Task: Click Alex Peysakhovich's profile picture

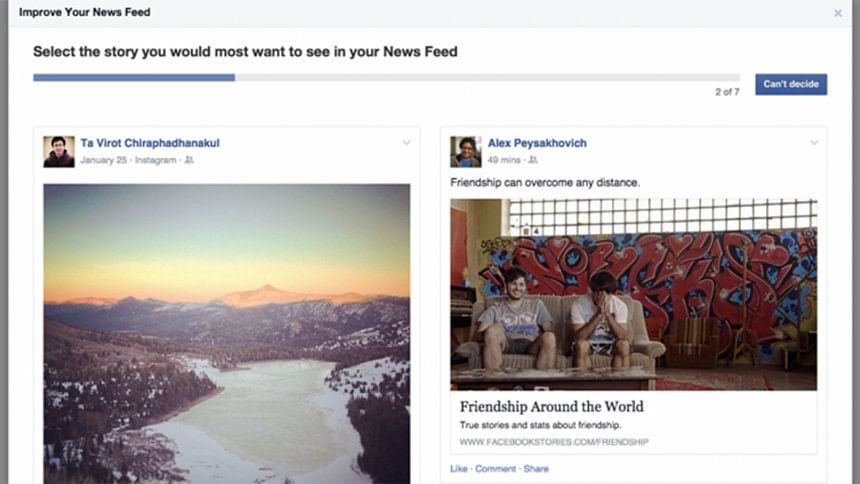Action: click(x=466, y=151)
